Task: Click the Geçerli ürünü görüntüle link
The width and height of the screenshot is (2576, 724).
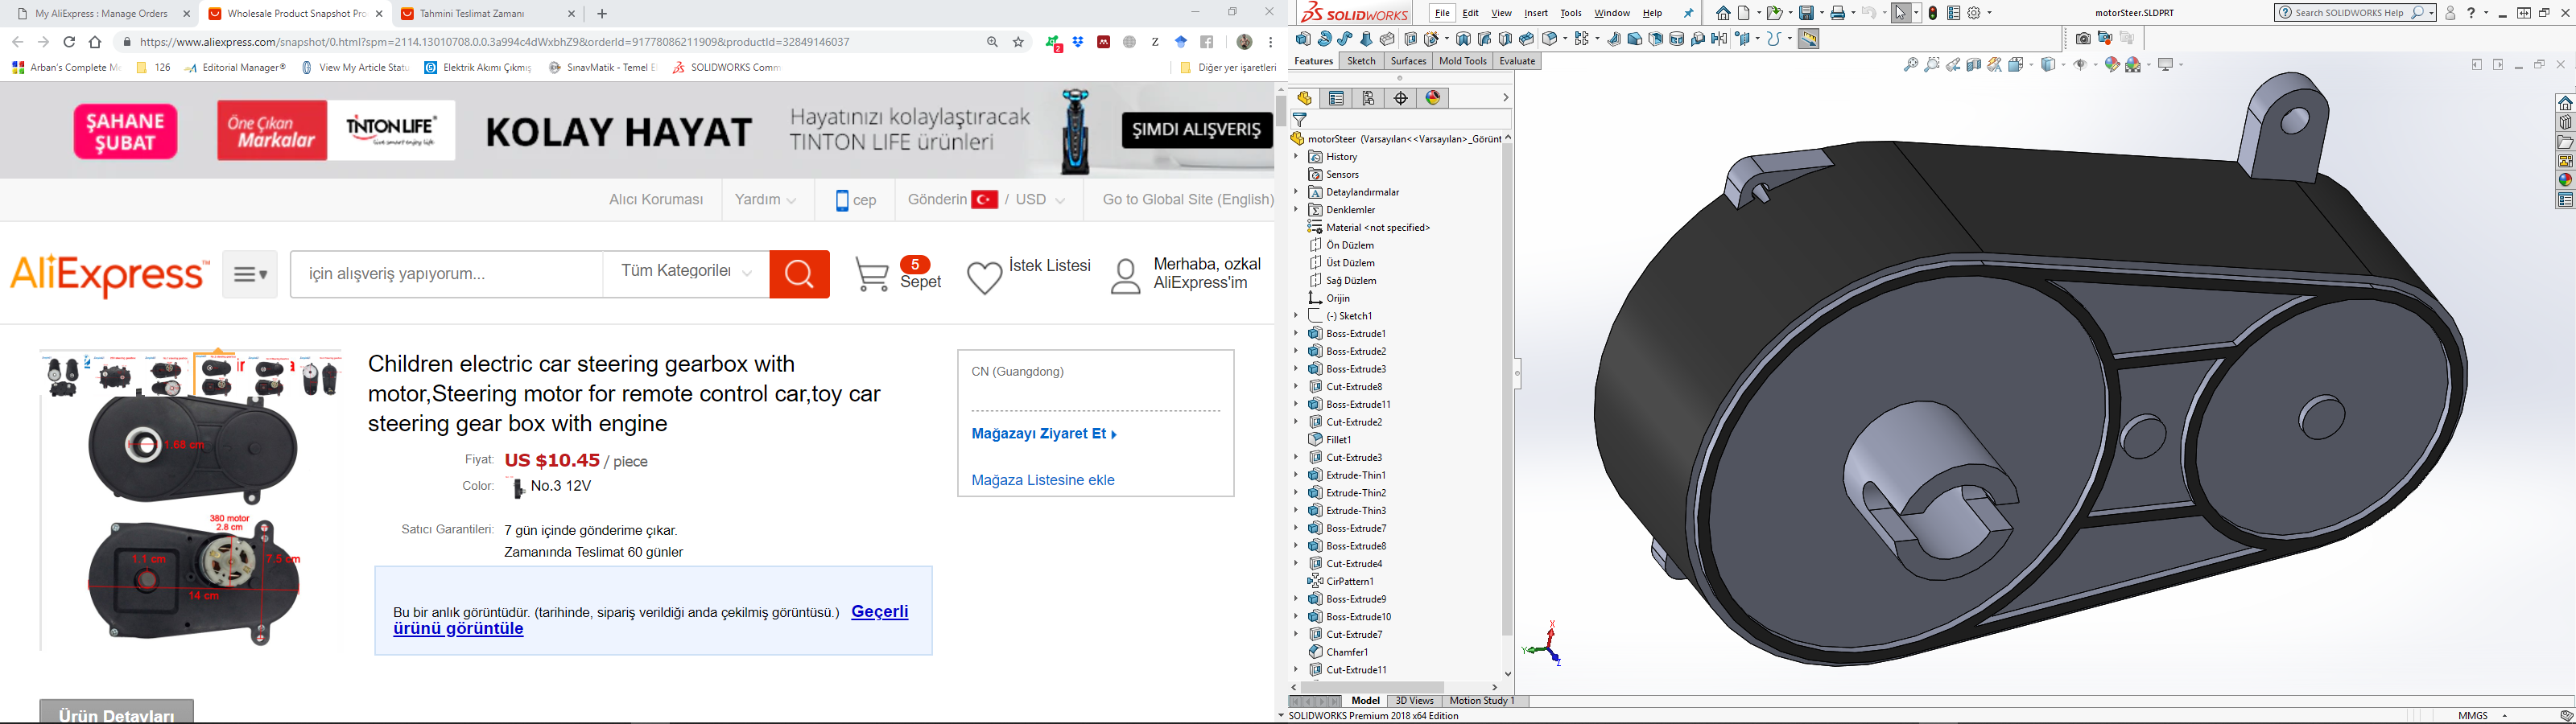Action: tap(651, 620)
